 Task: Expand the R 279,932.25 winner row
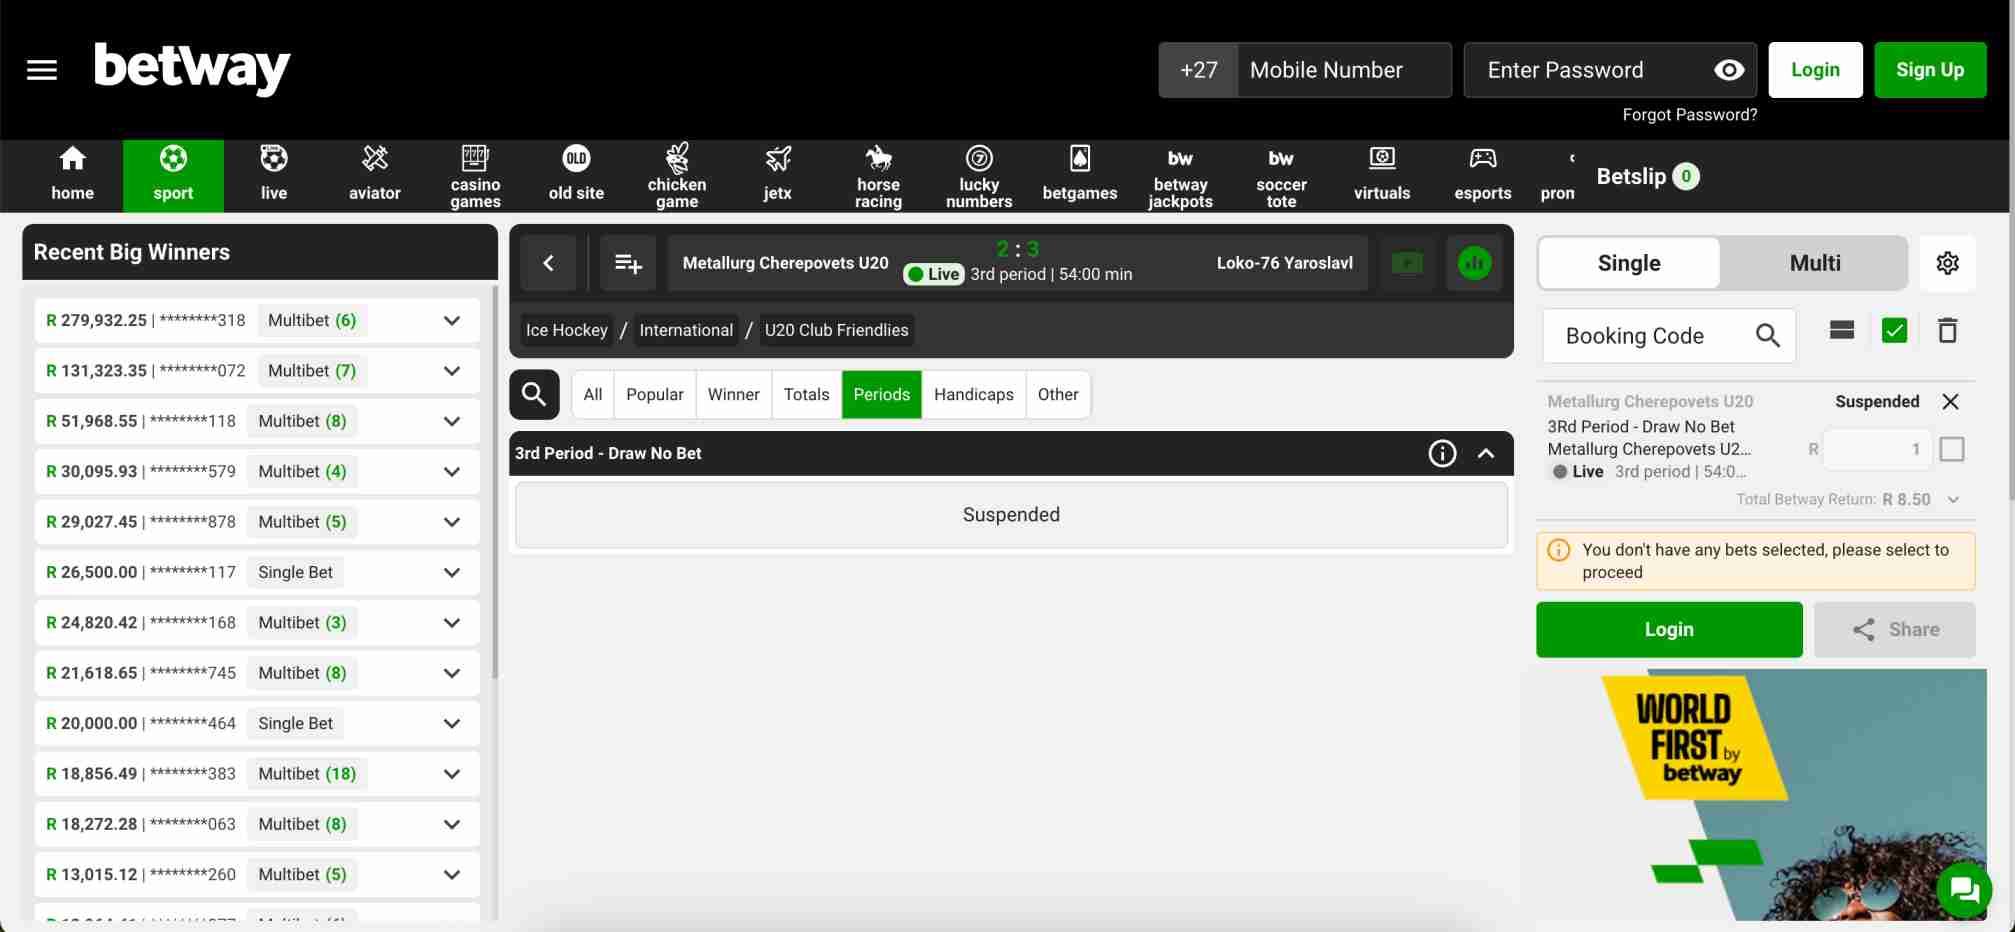452,321
